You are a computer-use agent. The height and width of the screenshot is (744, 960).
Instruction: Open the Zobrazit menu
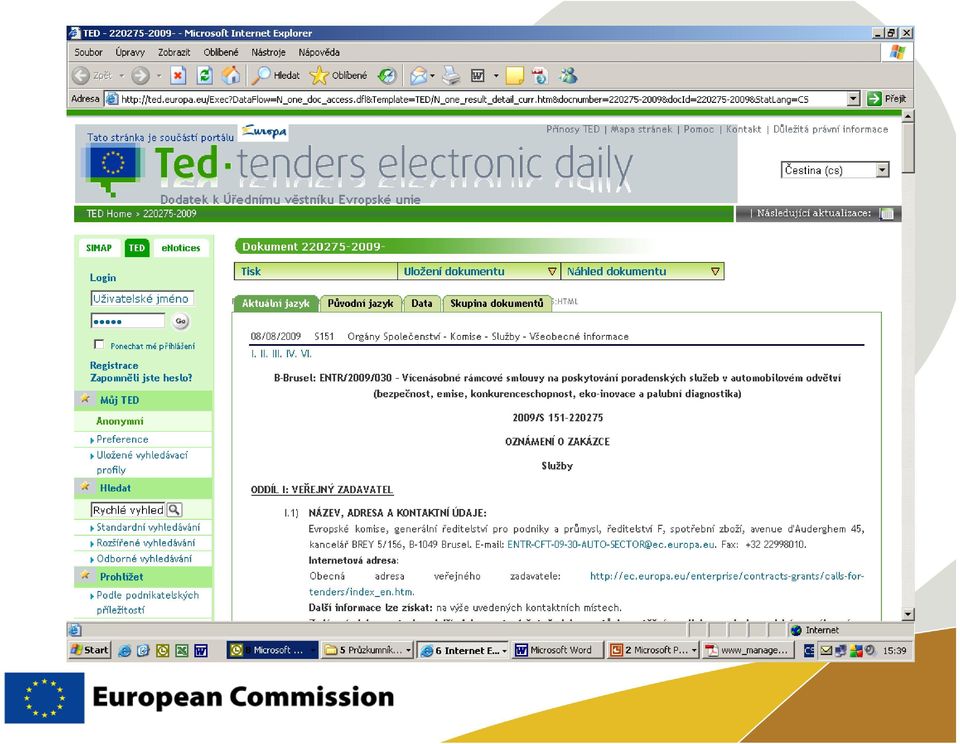174,53
